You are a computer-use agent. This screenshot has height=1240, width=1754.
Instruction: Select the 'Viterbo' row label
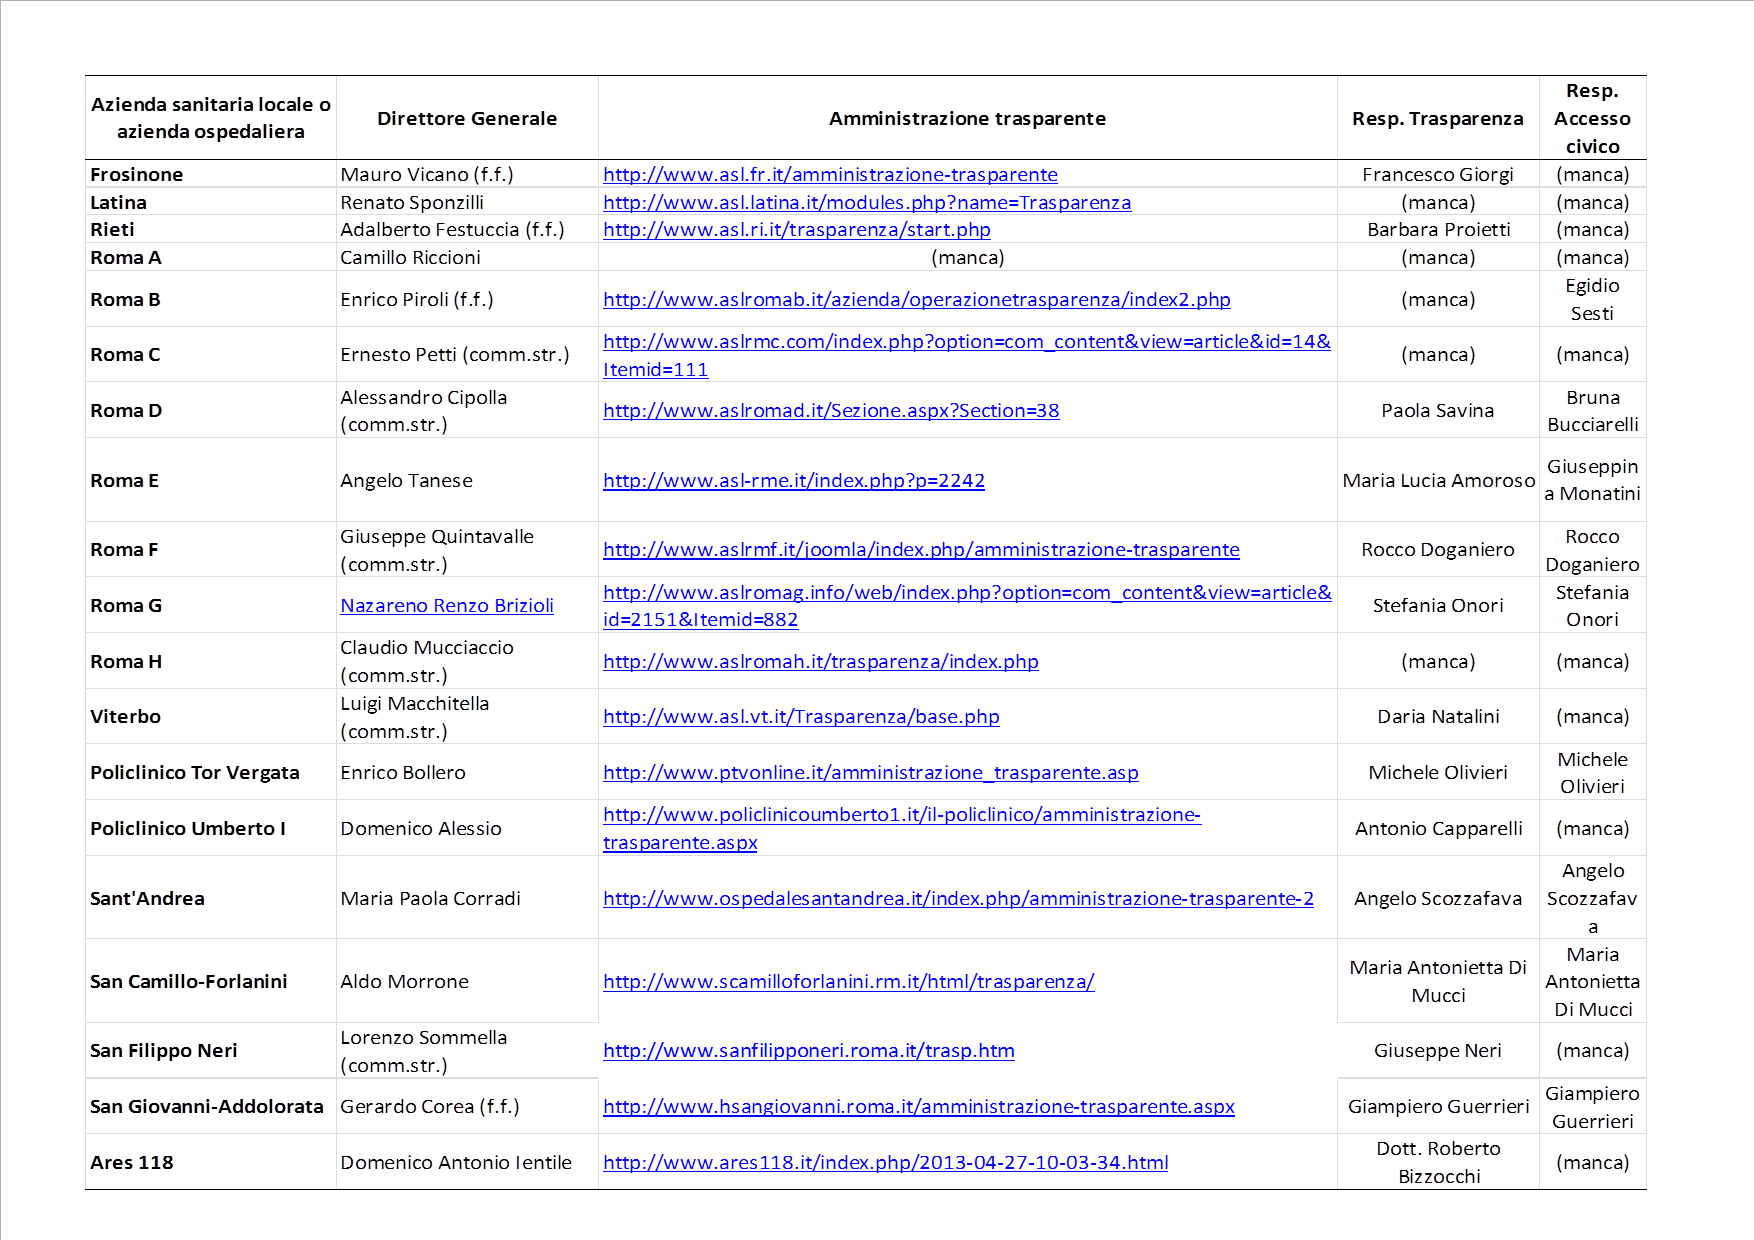tap(125, 716)
